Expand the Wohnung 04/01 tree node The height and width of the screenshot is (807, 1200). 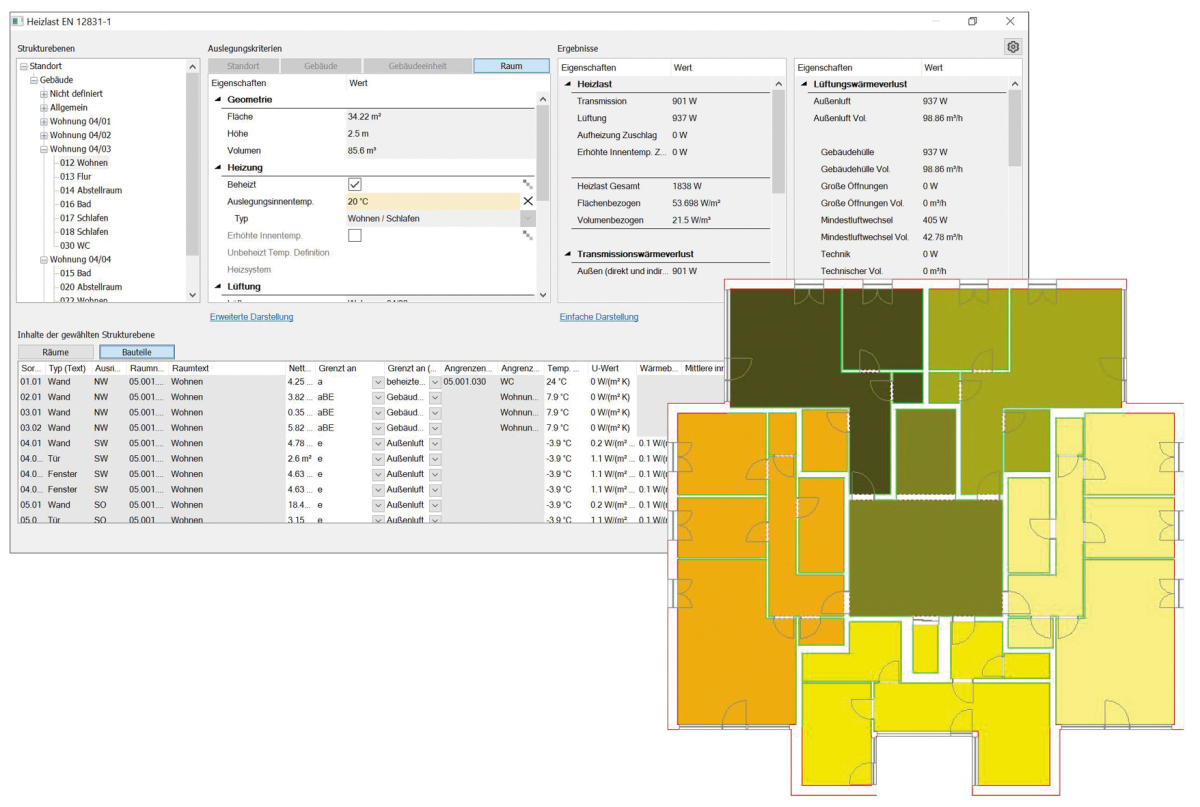tap(44, 122)
